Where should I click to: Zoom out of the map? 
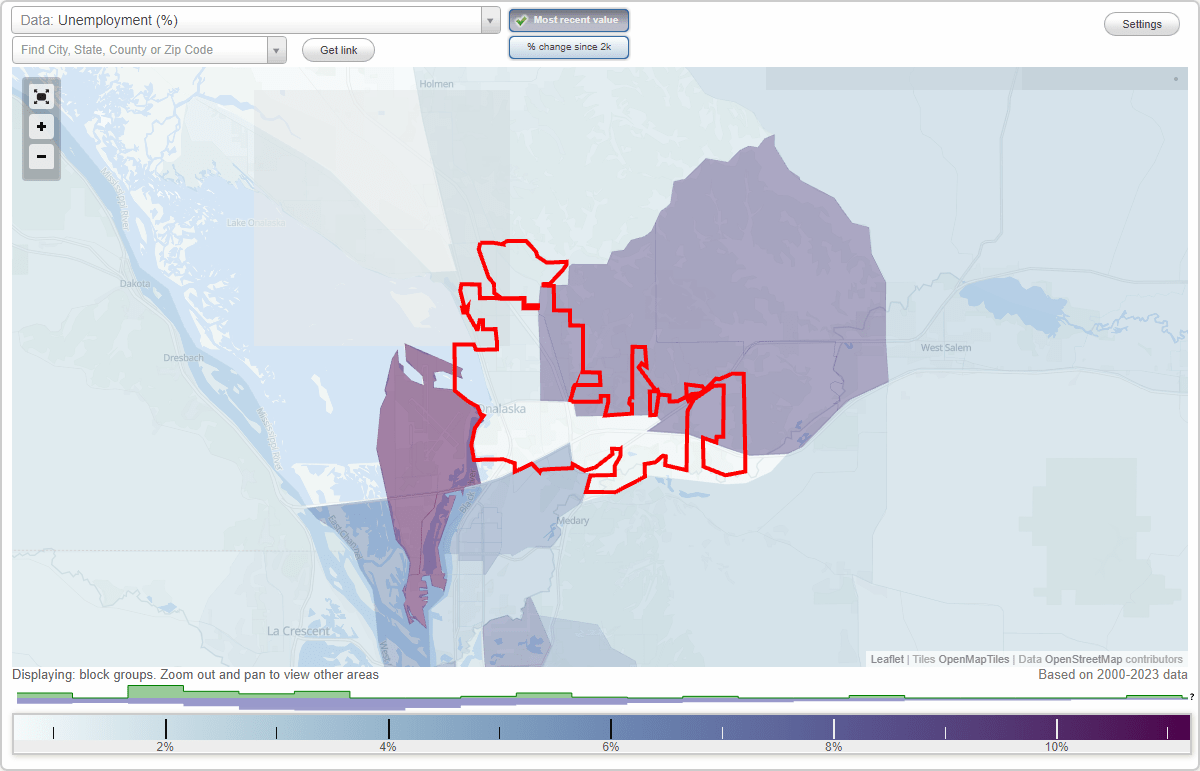pyautogui.click(x=41, y=156)
